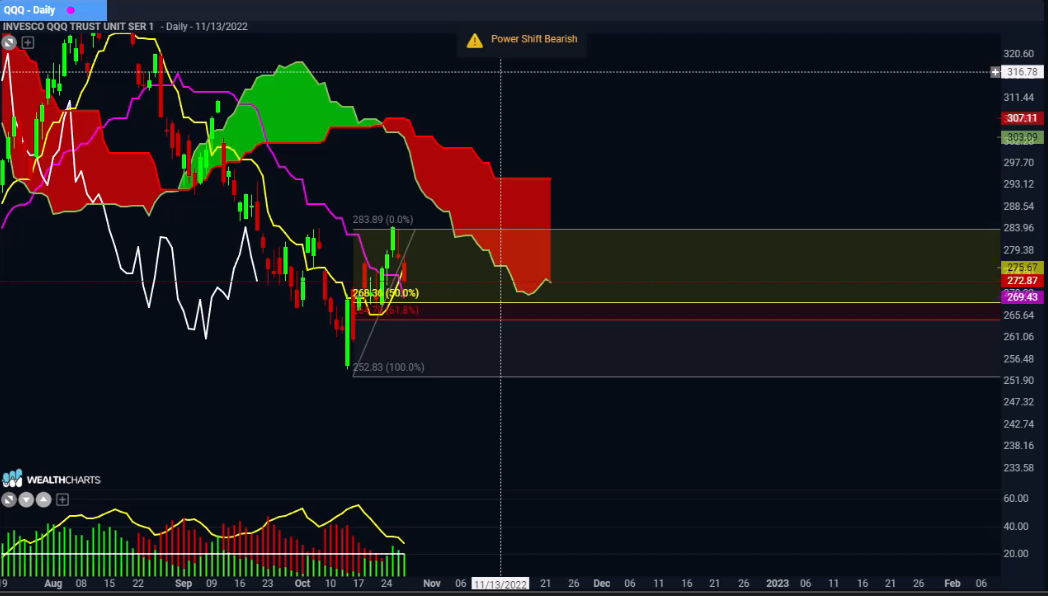This screenshot has height=596, width=1048.
Task: Click the Power Shift warning triangle icon
Action: (475, 40)
